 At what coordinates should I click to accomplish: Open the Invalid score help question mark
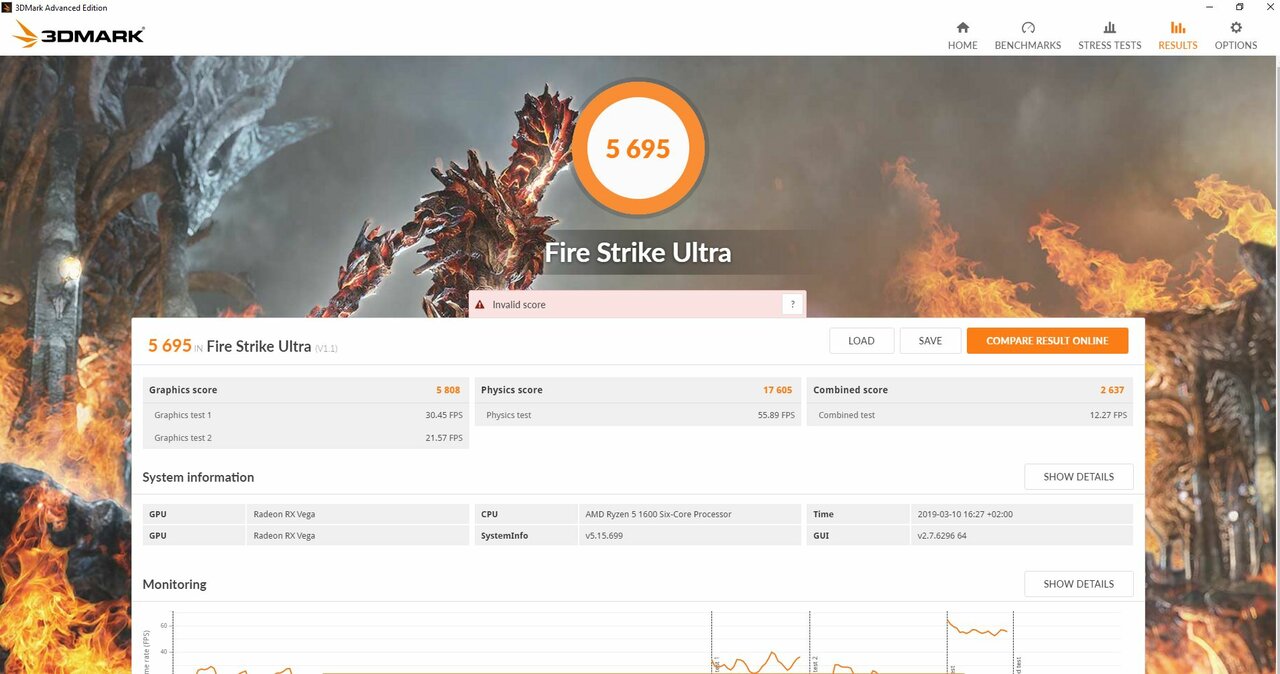(792, 304)
